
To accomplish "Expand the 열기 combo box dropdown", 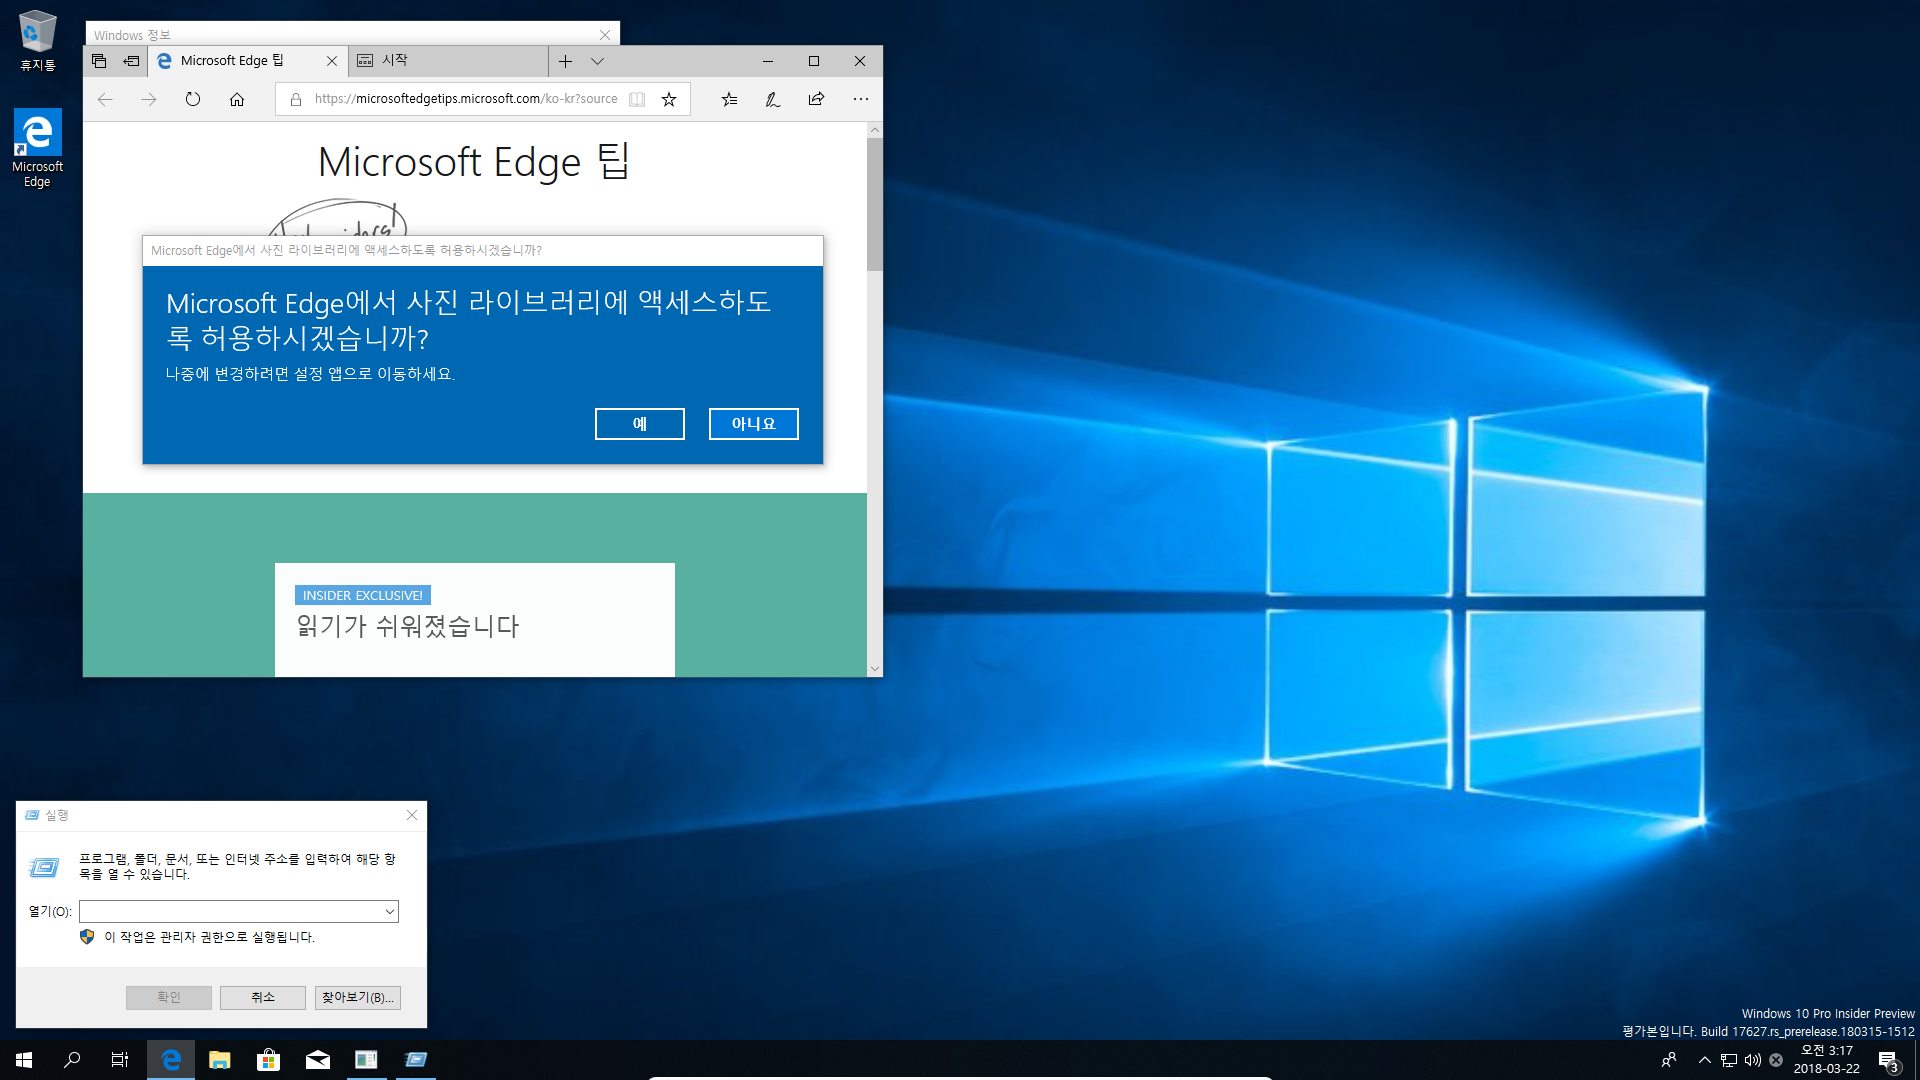I will click(390, 911).
